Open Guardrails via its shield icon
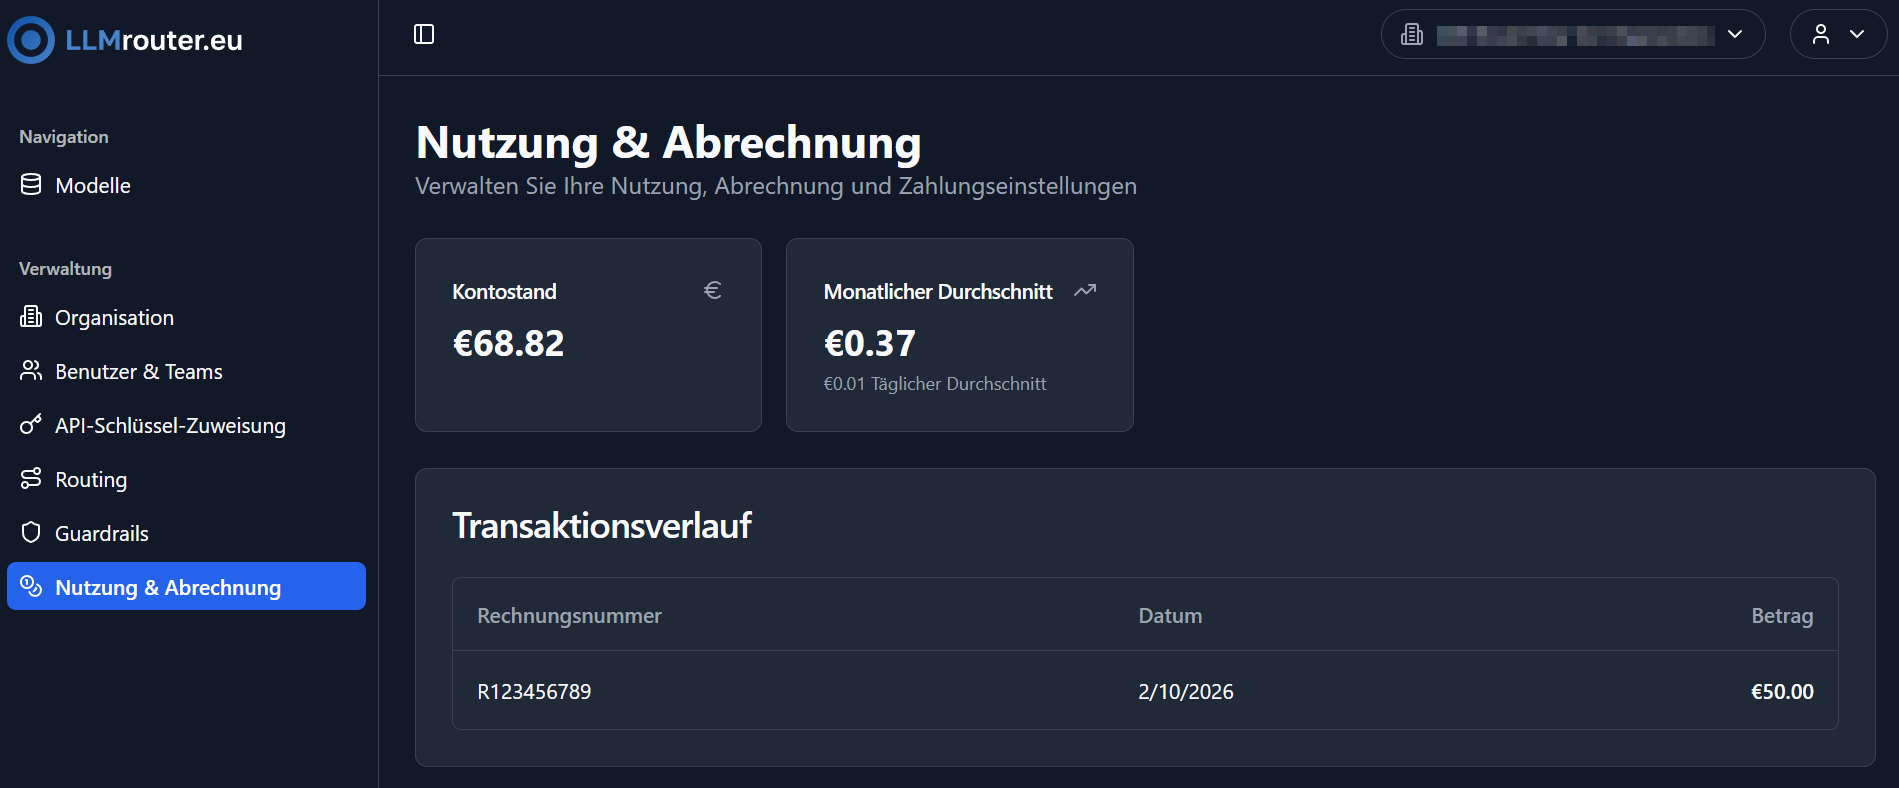This screenshot has height=788, width=1899. (30, 532)
